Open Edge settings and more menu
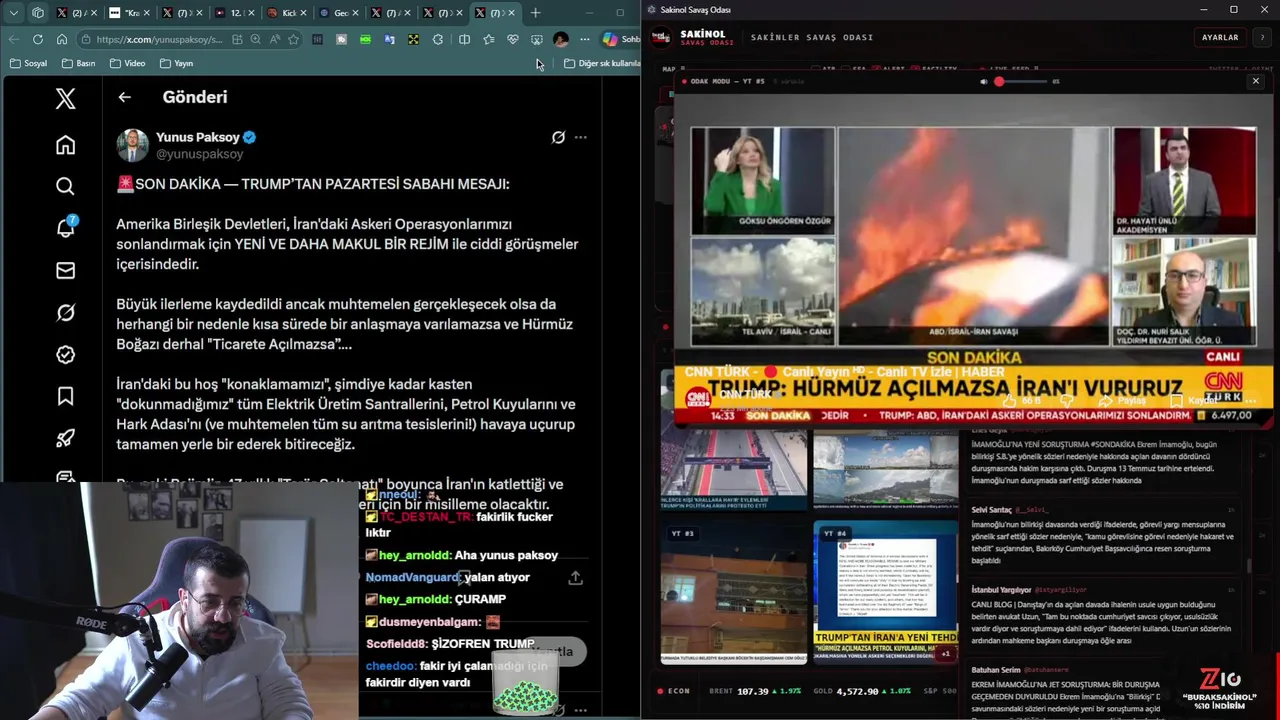 pyautogui.click(x=584, y=39)
